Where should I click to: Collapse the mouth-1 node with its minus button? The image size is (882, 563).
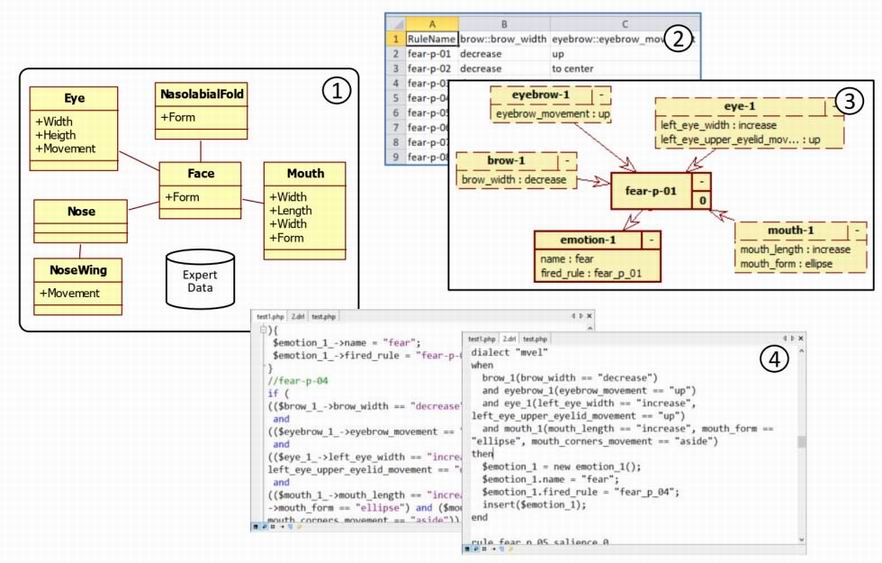(x=857, y=231)
